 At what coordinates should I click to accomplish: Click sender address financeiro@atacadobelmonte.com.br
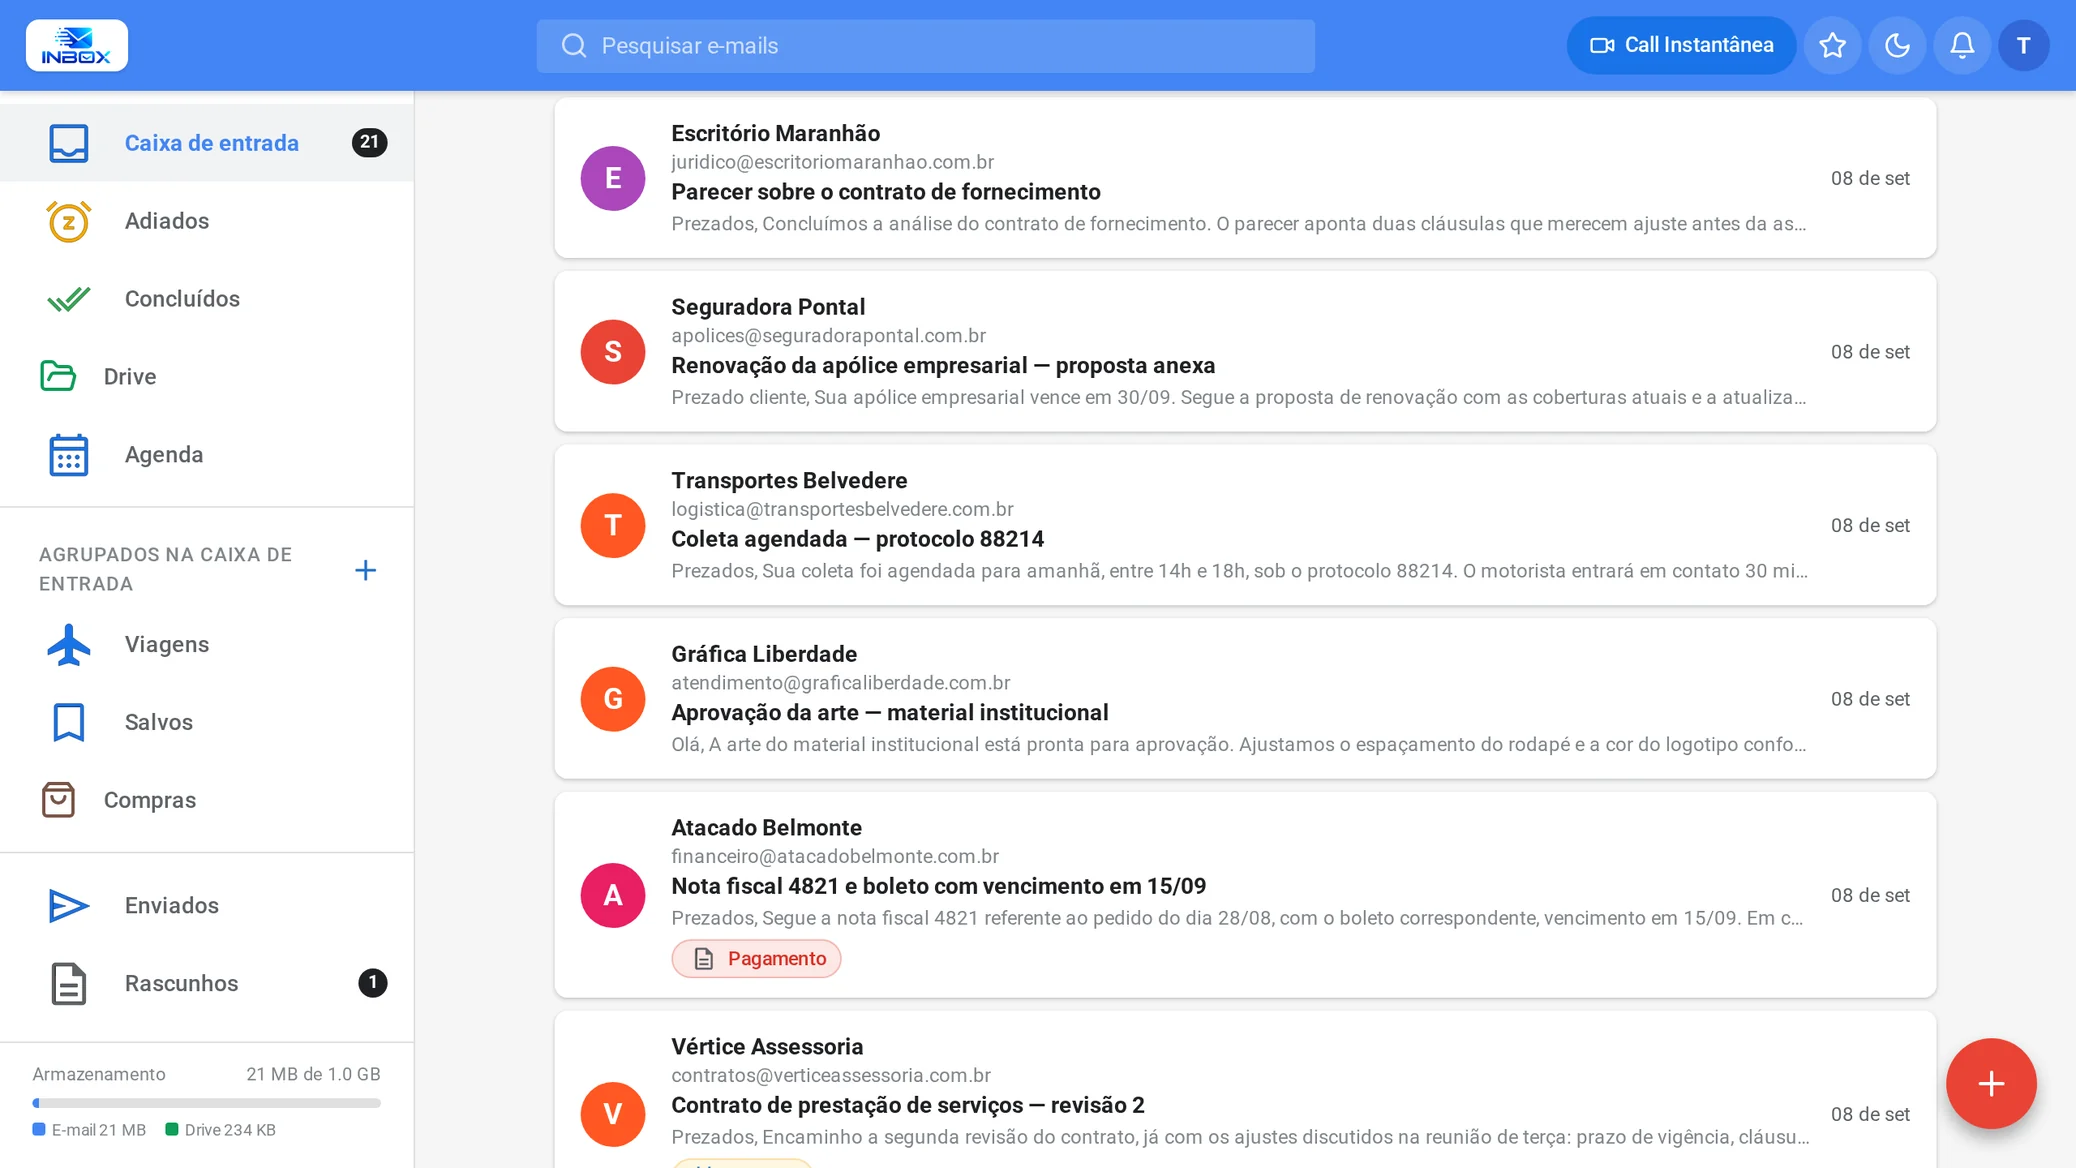click(835, 857)
